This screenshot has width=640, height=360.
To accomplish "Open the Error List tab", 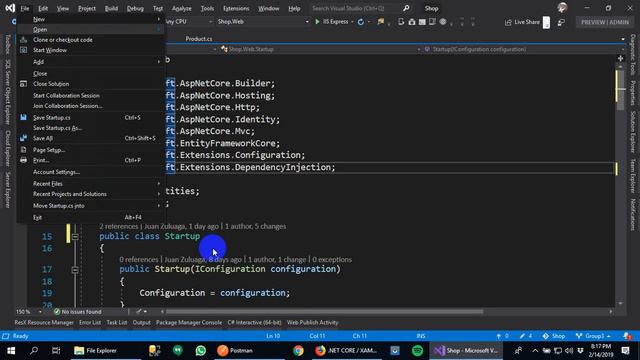I will click(90, 322).
